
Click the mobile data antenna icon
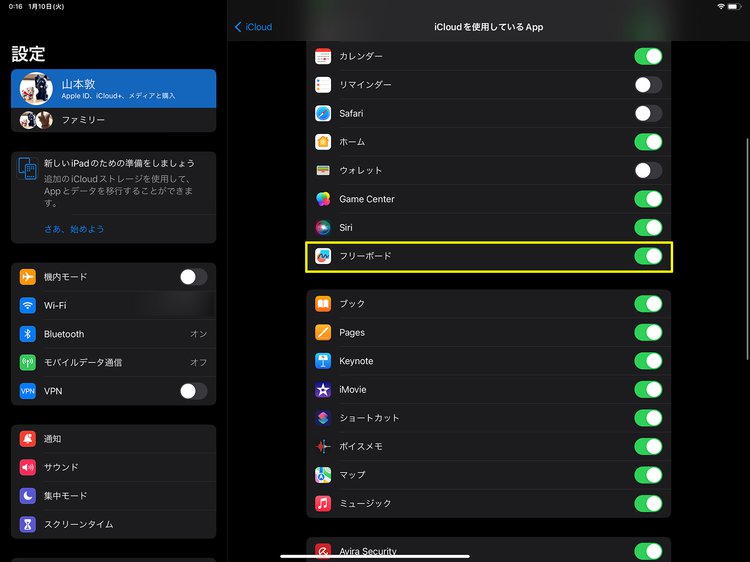[x=28, y=363]
